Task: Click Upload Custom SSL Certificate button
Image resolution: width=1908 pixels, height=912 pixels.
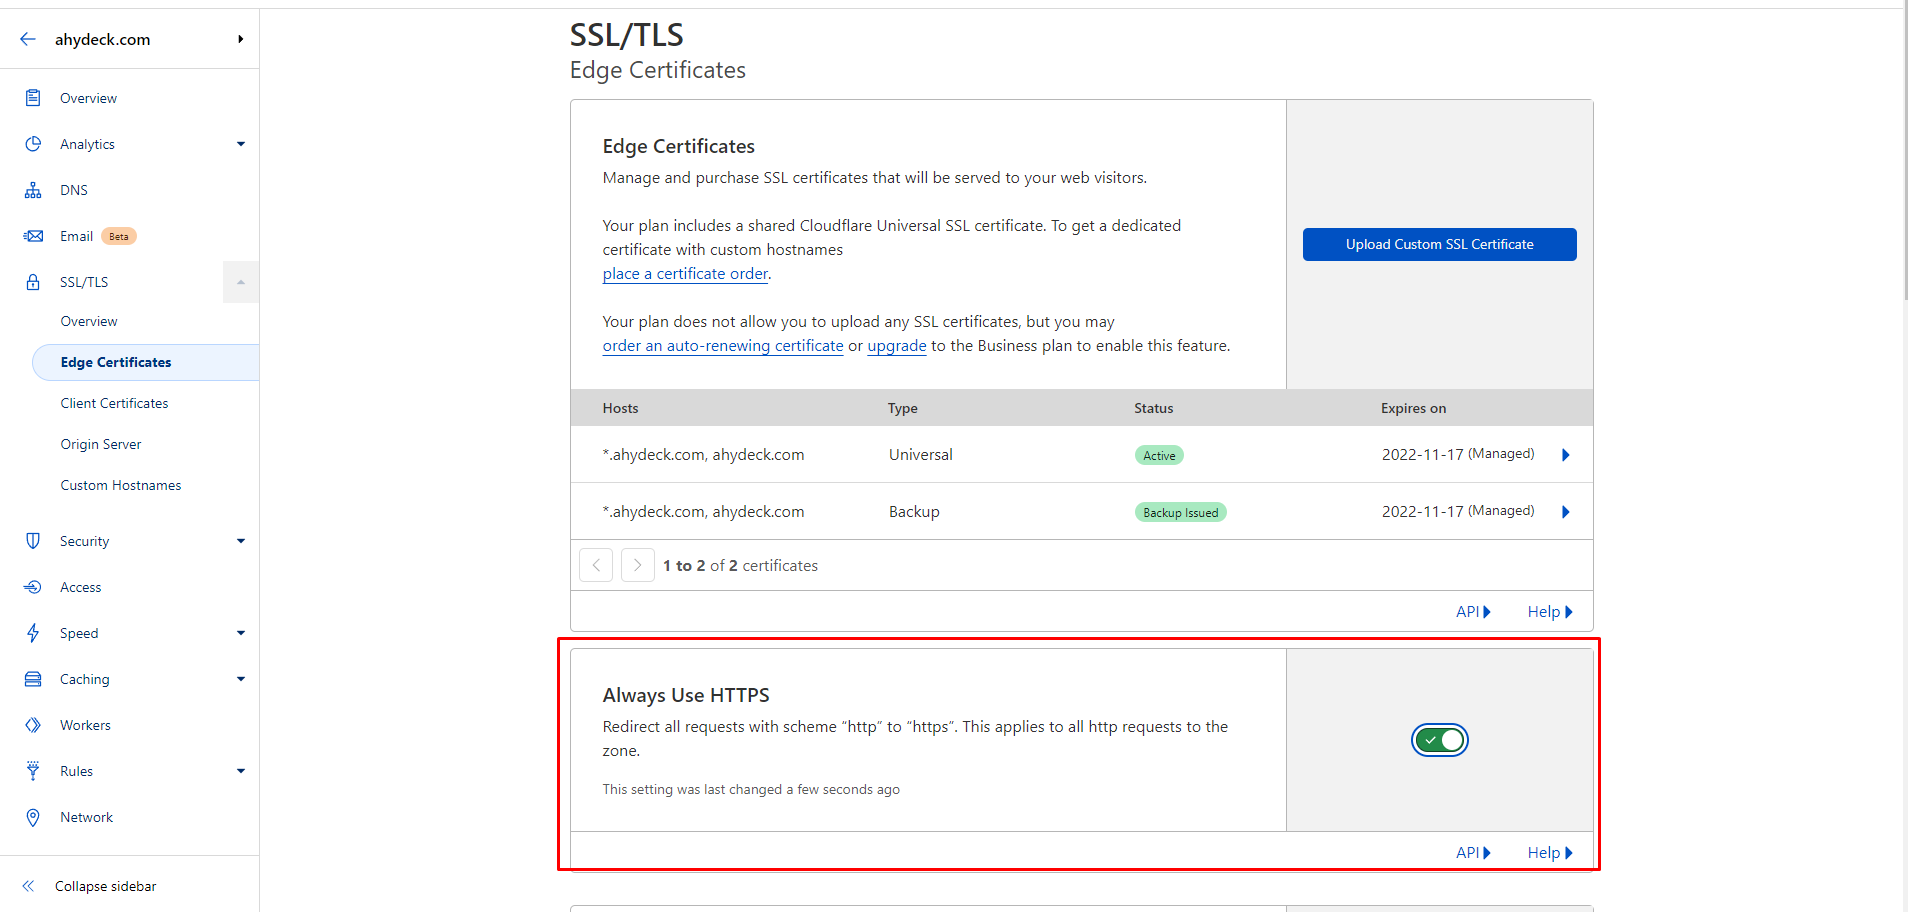Action: (x=1439, y=244)
